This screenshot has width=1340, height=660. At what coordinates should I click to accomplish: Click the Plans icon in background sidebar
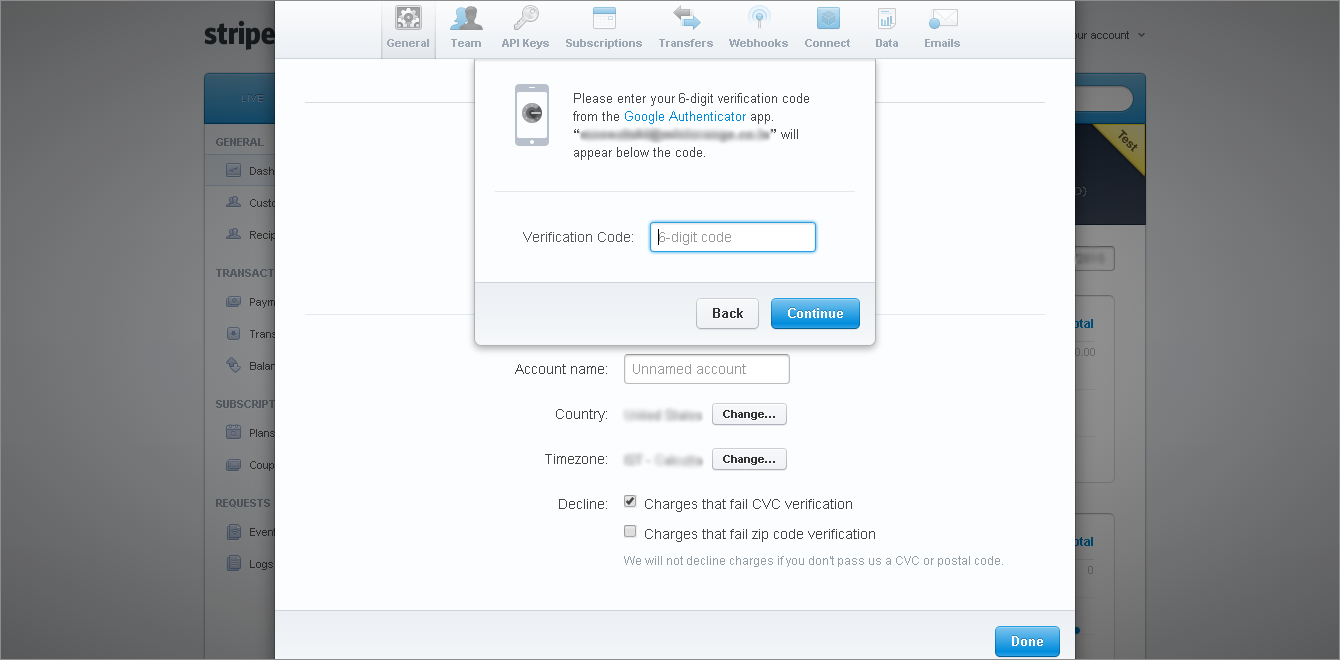tap(233, 433)
